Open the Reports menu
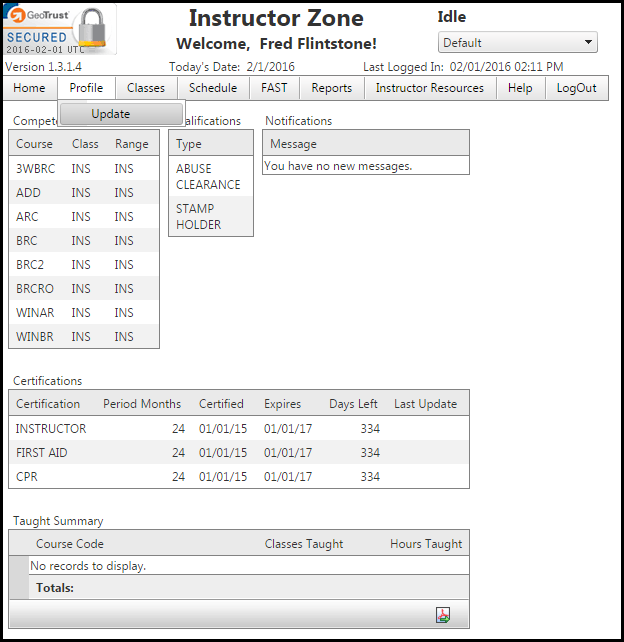624x642 pixels. point(331,88)
